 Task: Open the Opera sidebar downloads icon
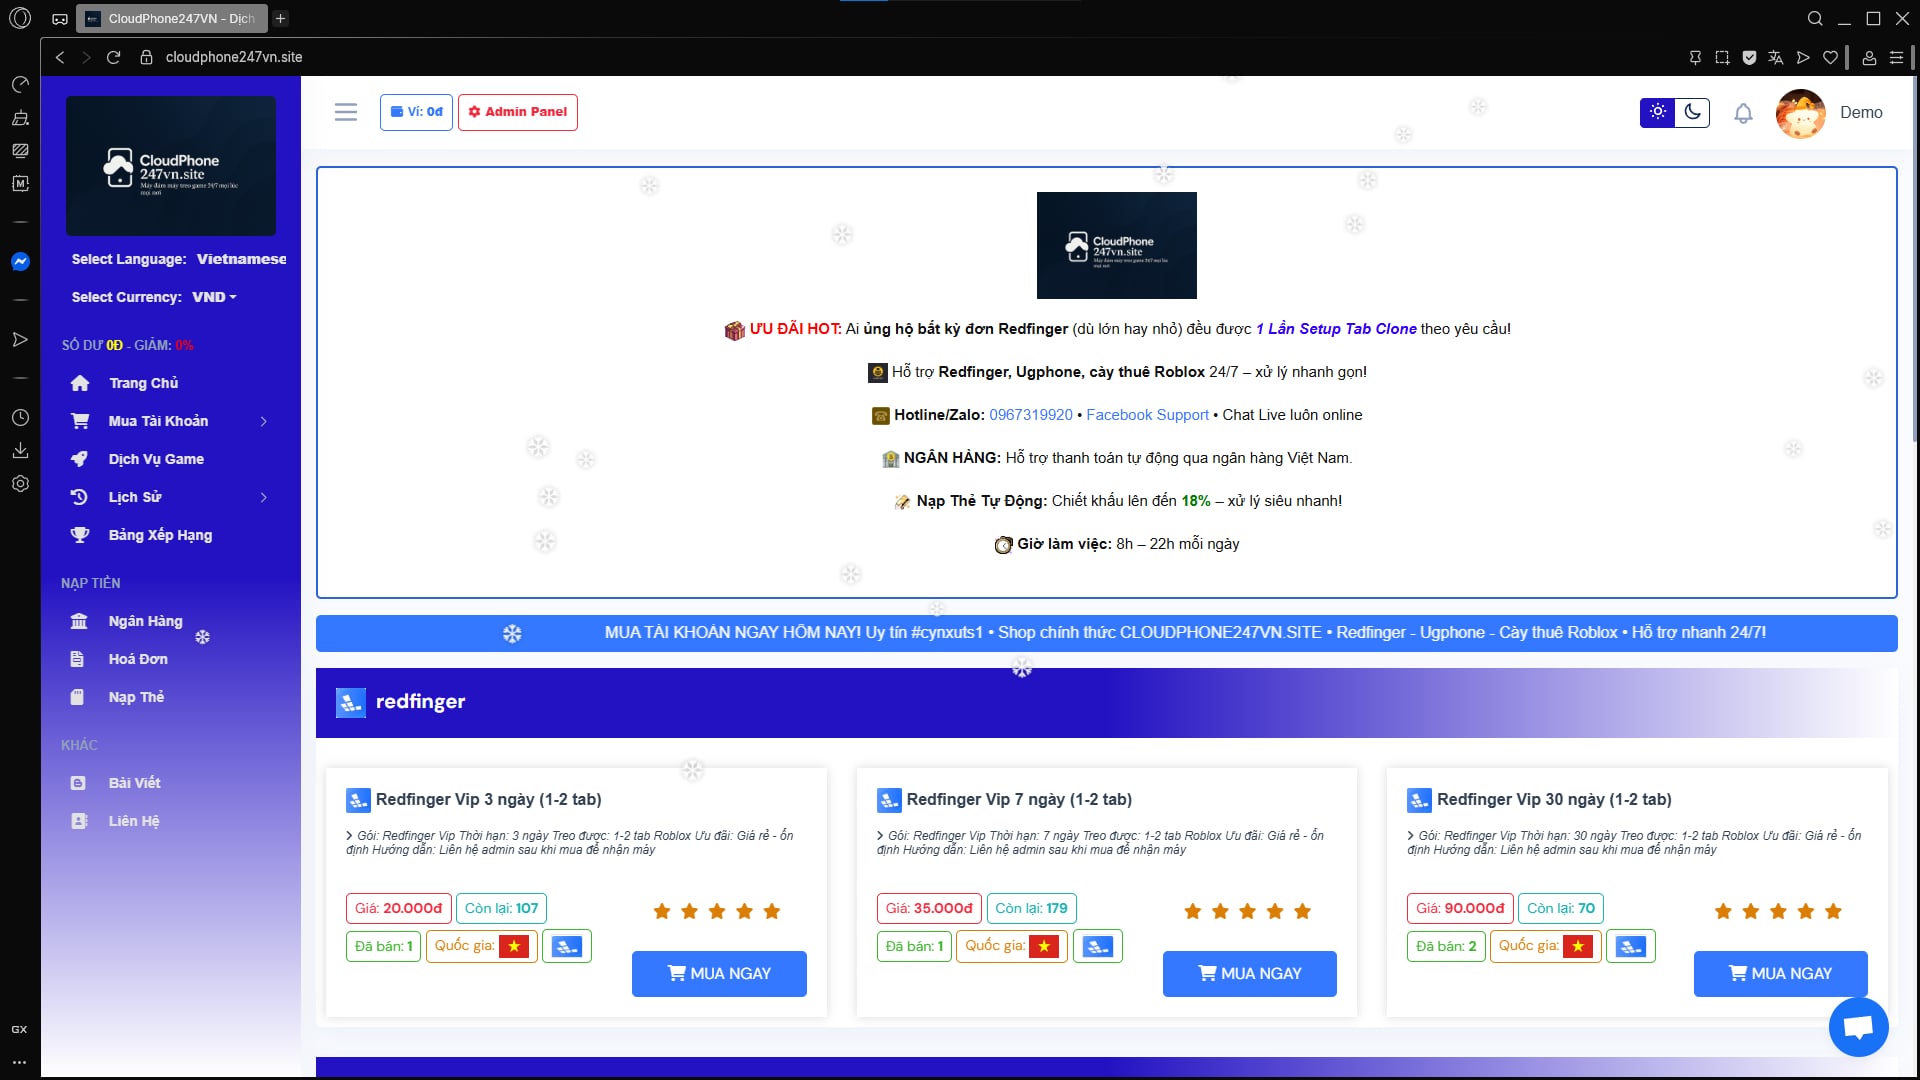click(x=20, y=451)
